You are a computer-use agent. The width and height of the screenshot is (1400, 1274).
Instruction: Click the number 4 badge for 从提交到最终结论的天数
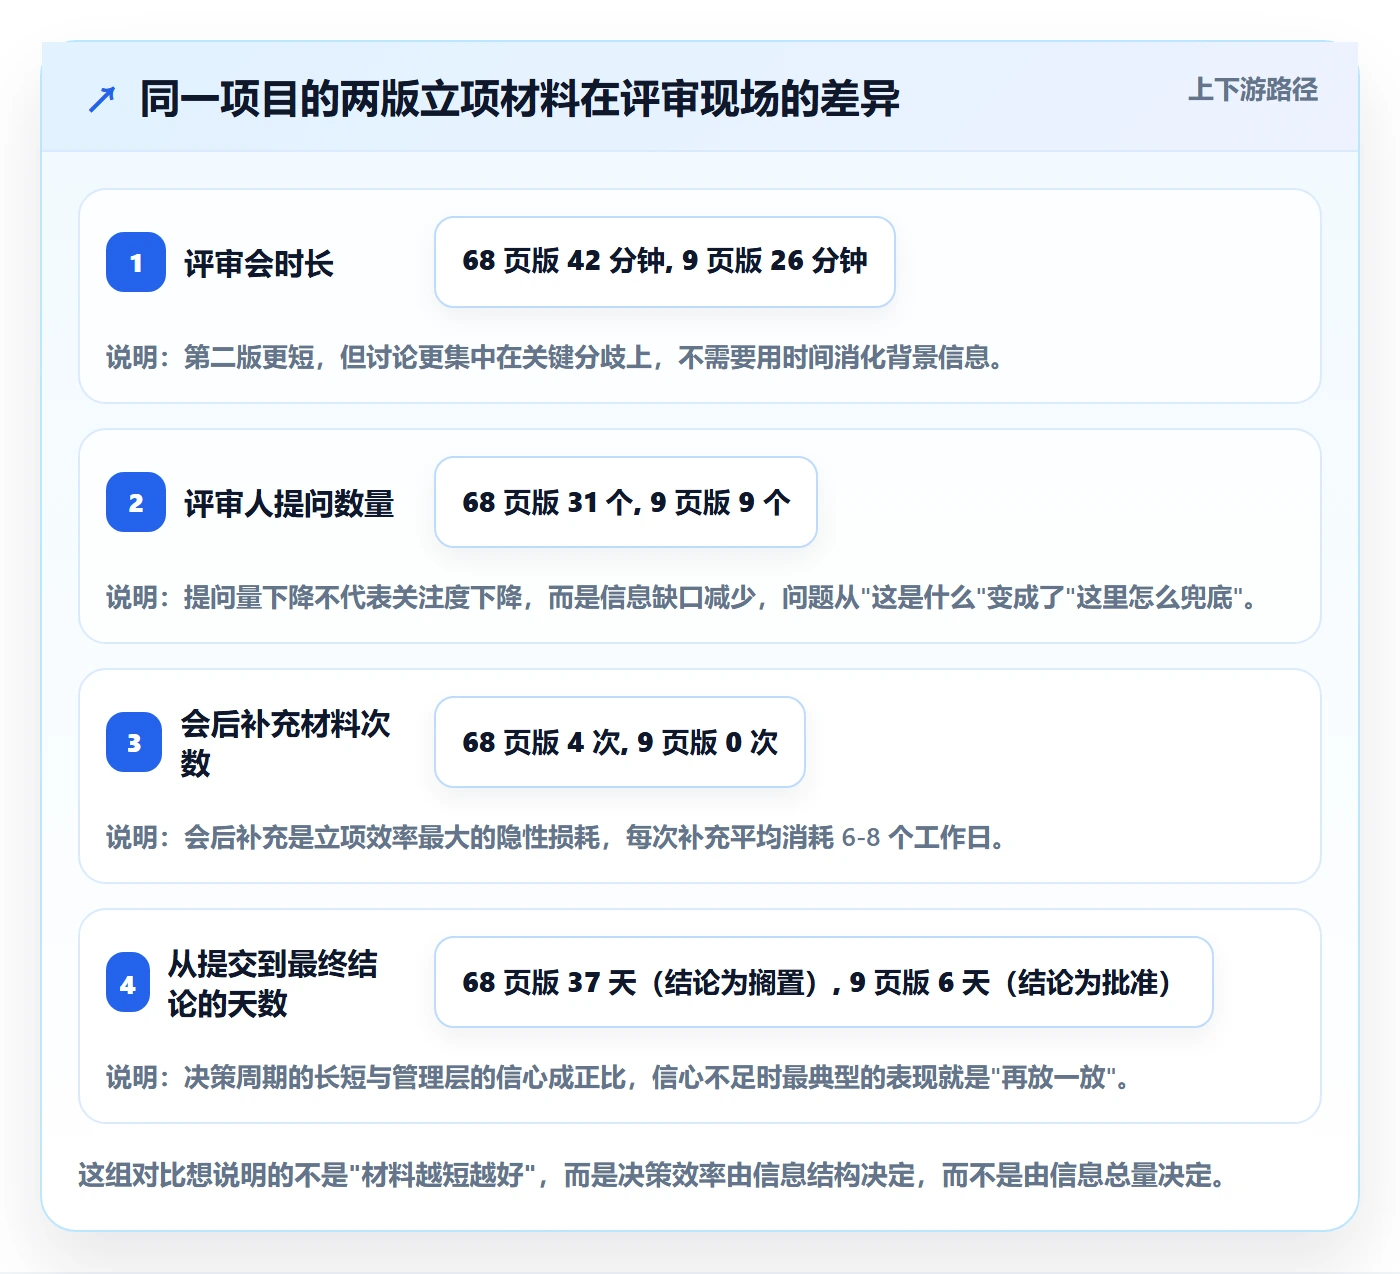tap(128, 984)
